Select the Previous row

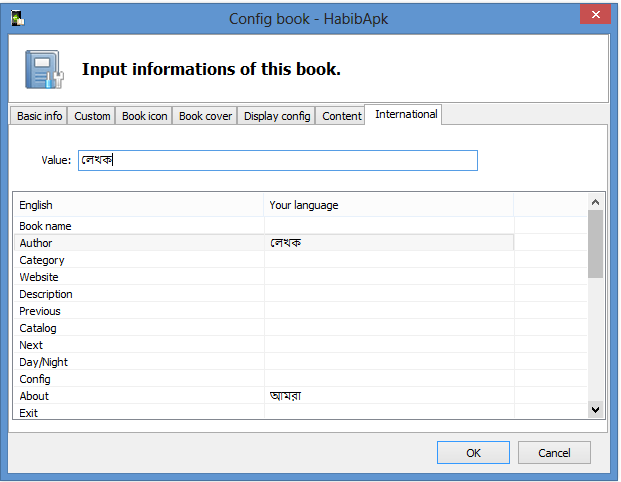(264, 311)
